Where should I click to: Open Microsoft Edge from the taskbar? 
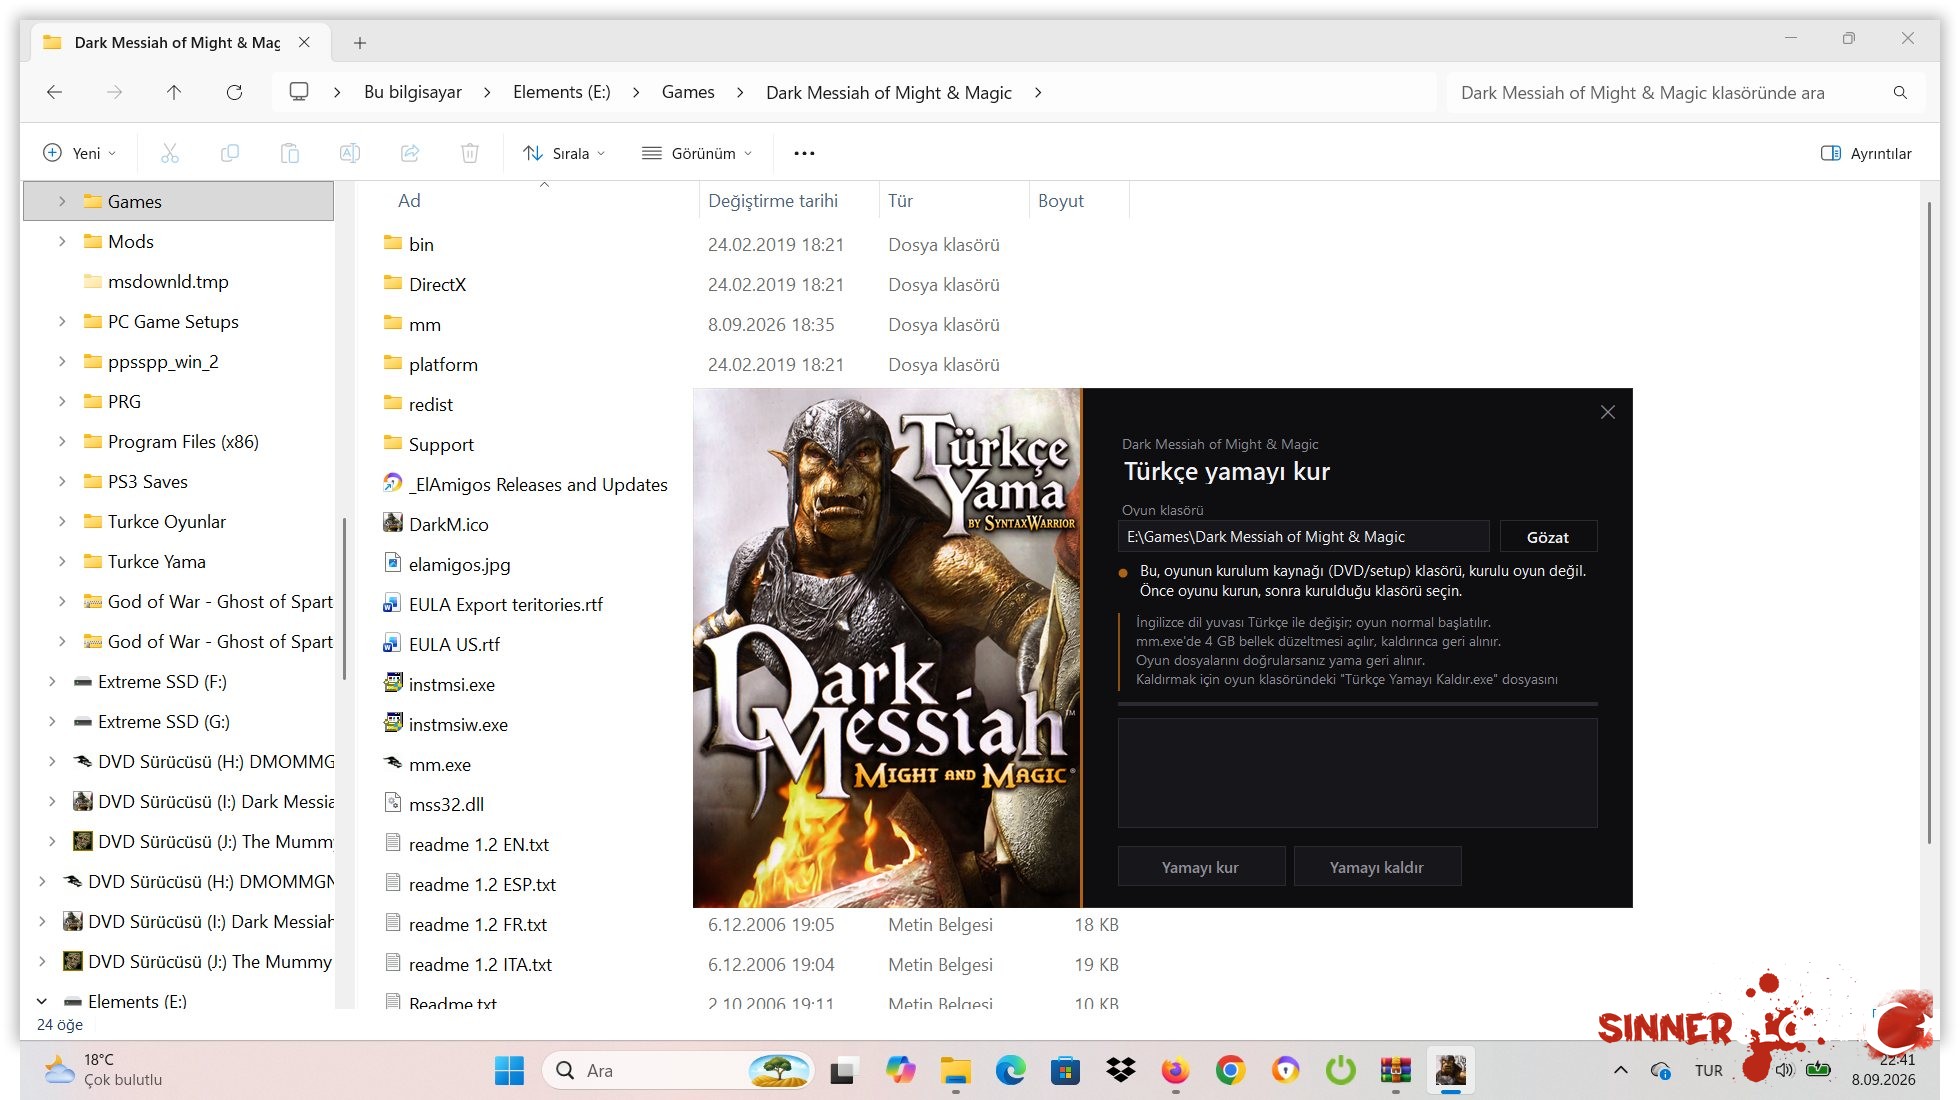click(x=1010, y=1071)
